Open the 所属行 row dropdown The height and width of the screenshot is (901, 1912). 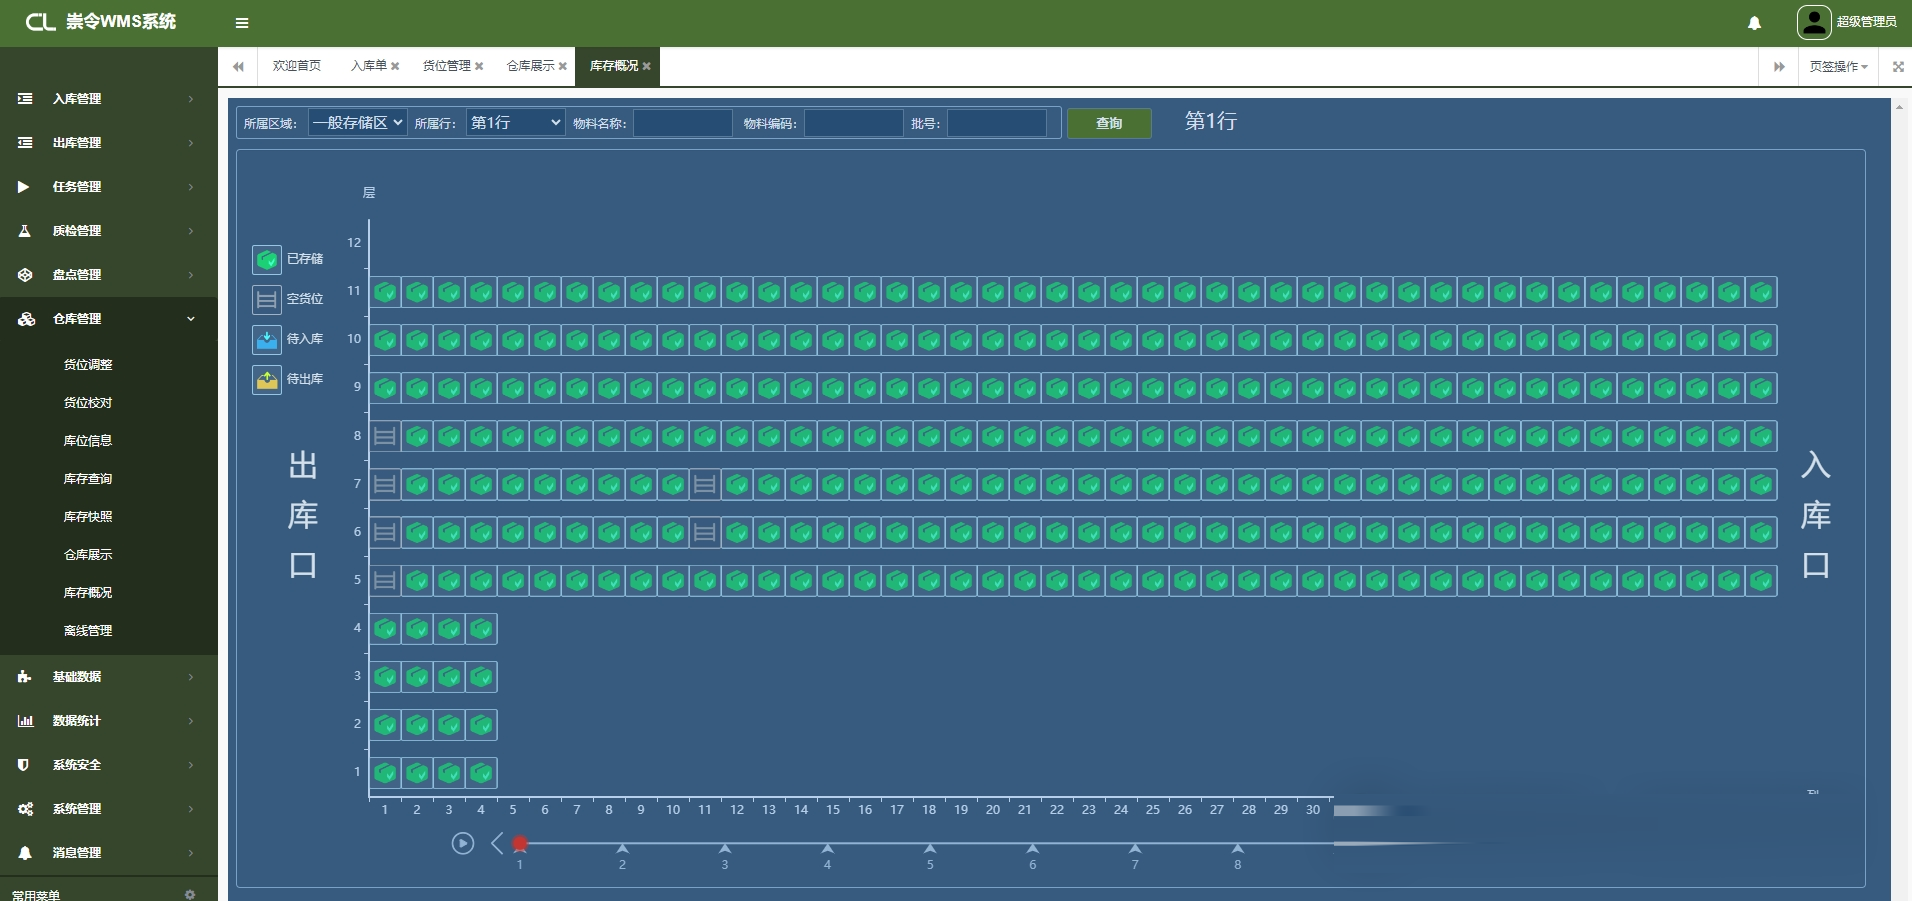[515, 123]
